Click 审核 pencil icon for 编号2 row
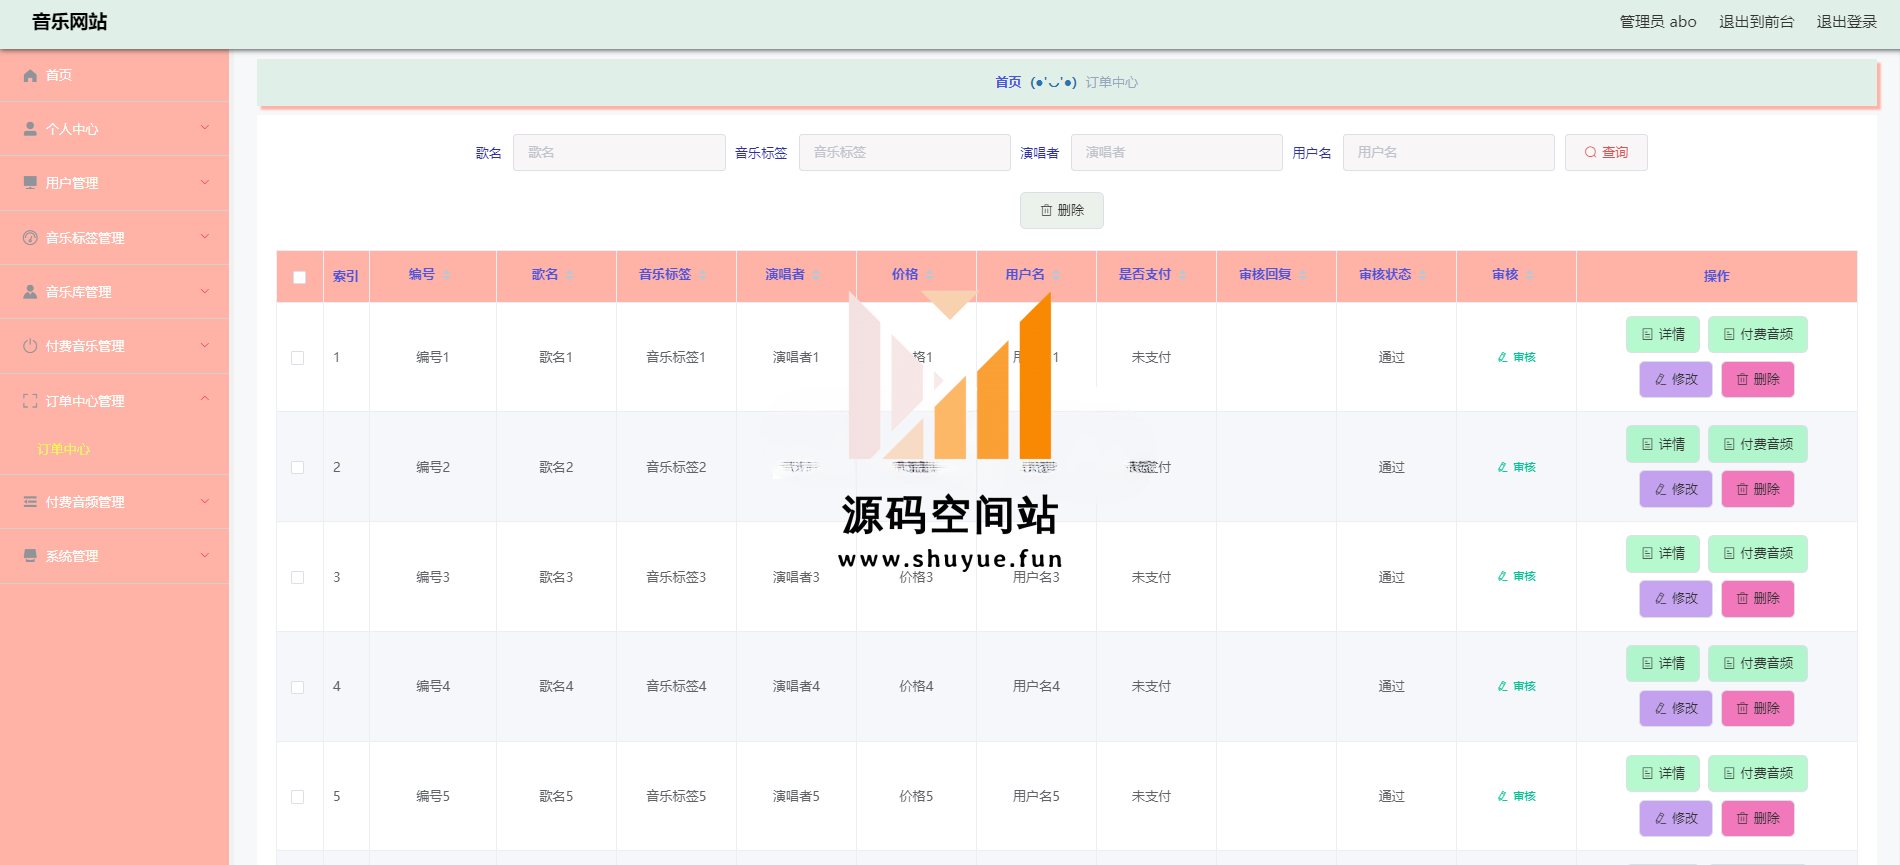1900x865 pixels. (x=1502, y=467)
